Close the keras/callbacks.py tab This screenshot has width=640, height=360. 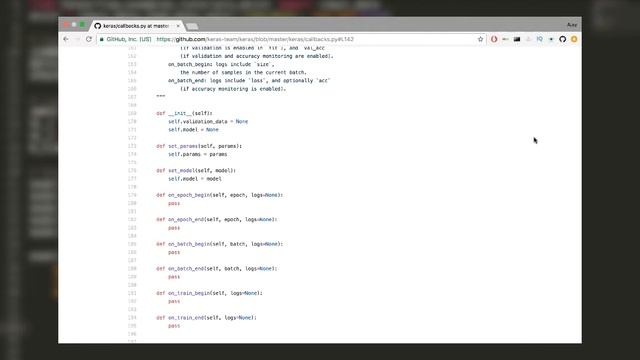[178, 26]
